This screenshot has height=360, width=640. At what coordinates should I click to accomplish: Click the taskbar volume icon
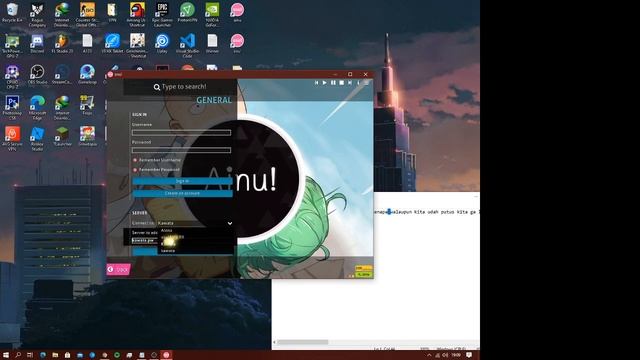(x=445, y=355)
